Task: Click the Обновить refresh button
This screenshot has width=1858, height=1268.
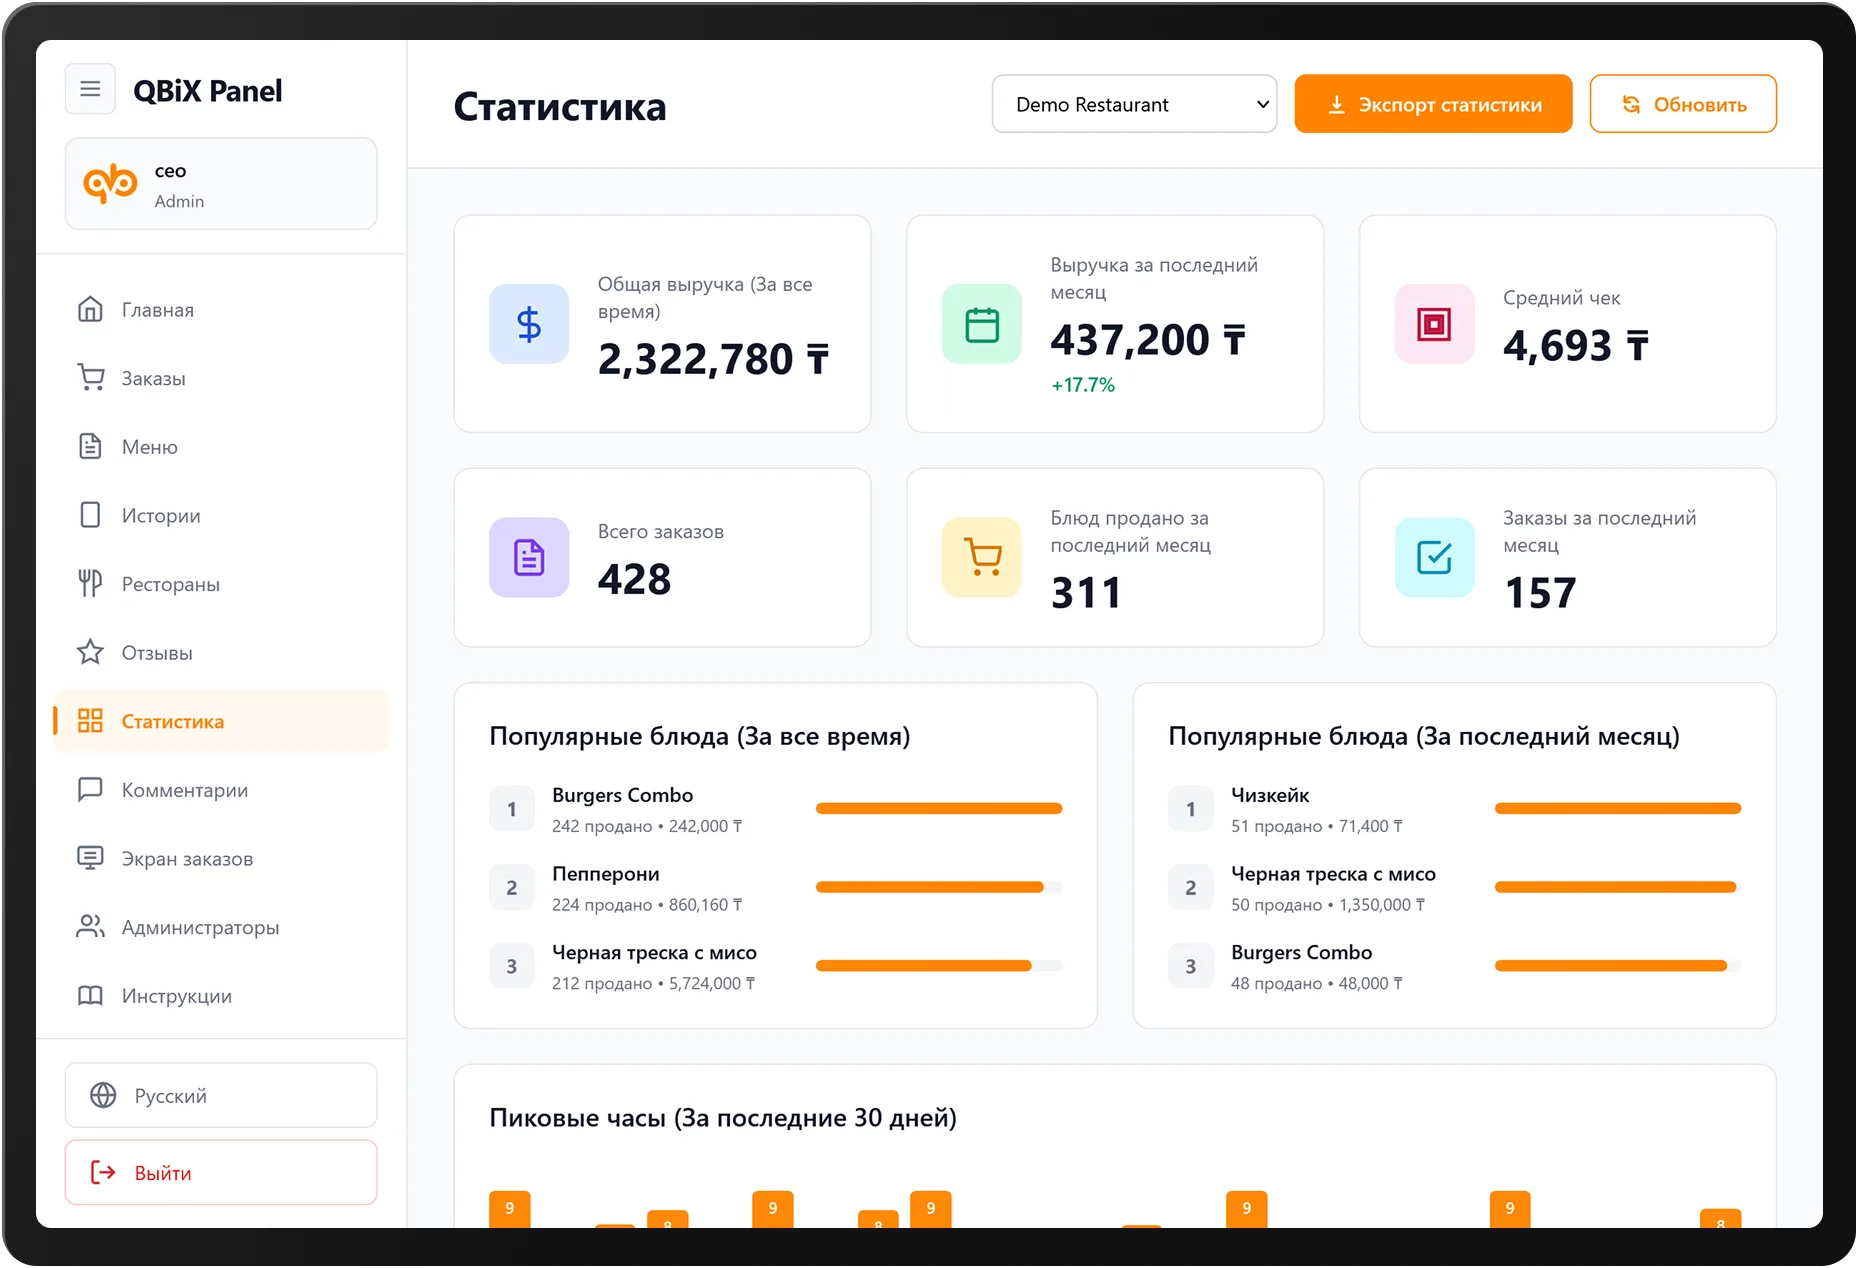Action: pyautogui.click(x=1682, y=104)
